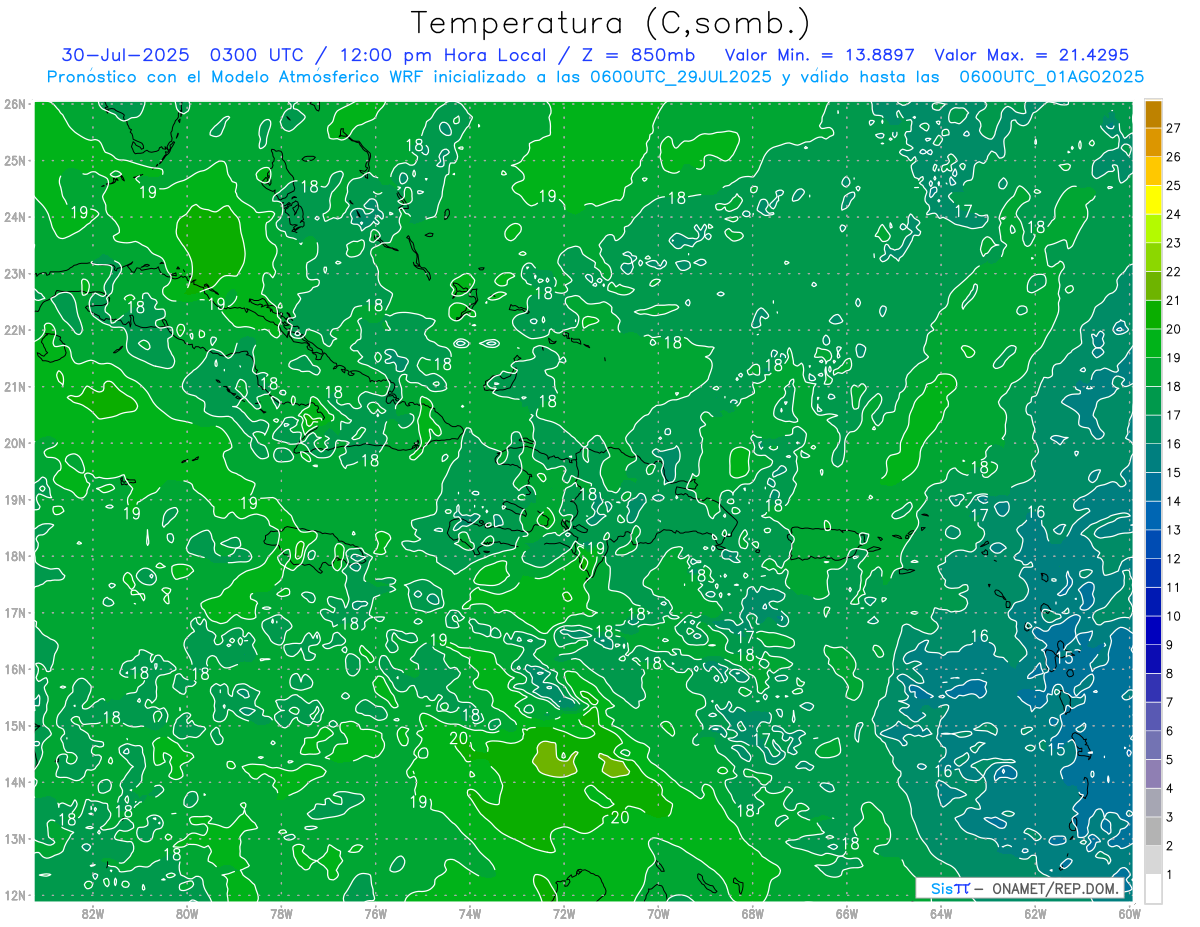The image size is (1200, 927).
Task: Click the "Sisπ" logo text
Action: point(950,888)
